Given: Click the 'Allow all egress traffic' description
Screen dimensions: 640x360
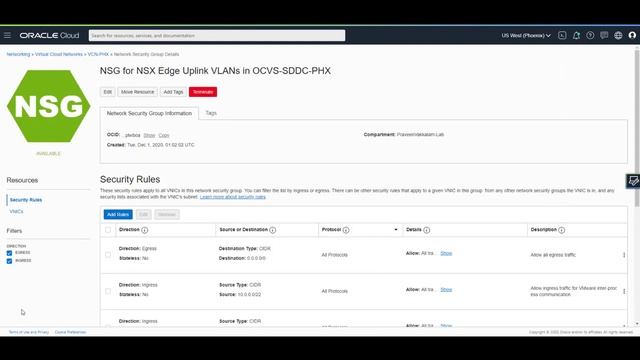Looking at the screenshot, I should click(553, 255).
